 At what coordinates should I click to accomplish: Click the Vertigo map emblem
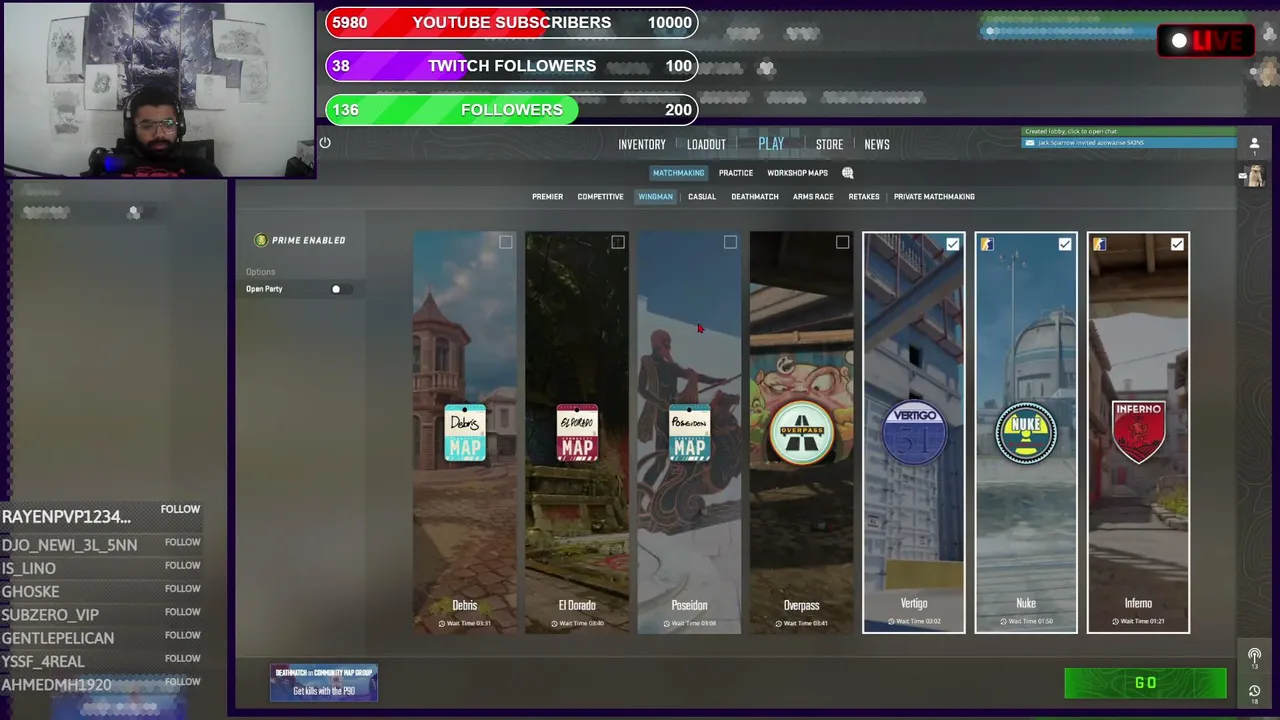tap(914, 433)
